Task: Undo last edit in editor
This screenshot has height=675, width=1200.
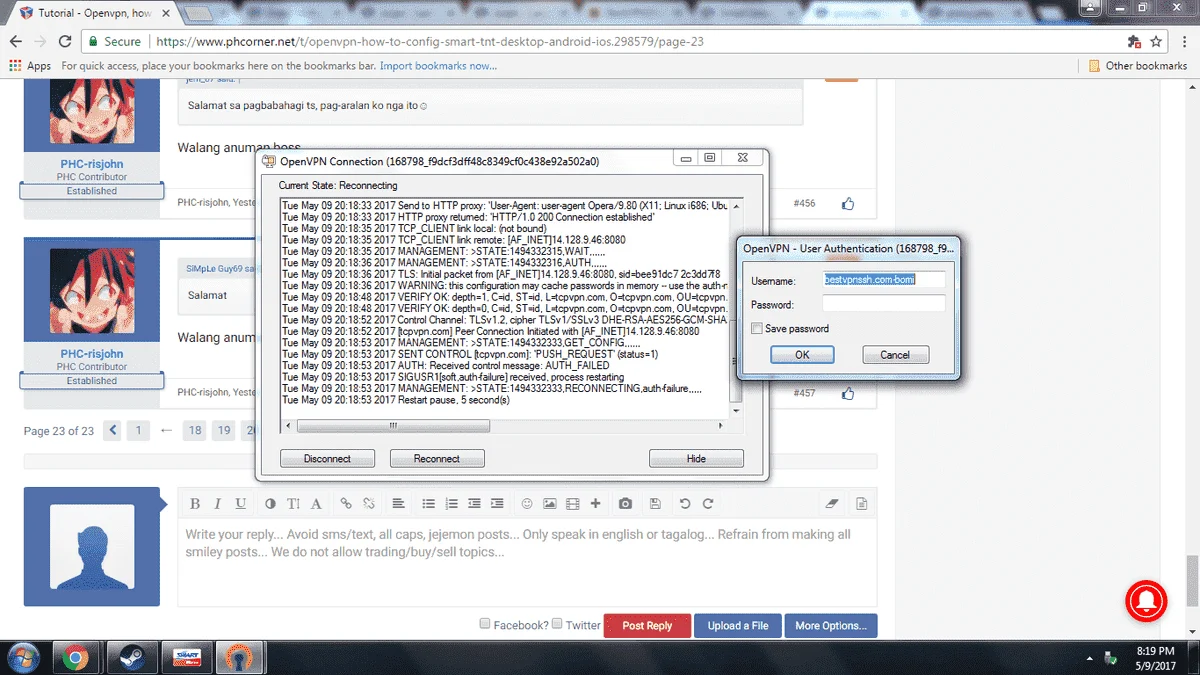Action: tap(684, 503)
